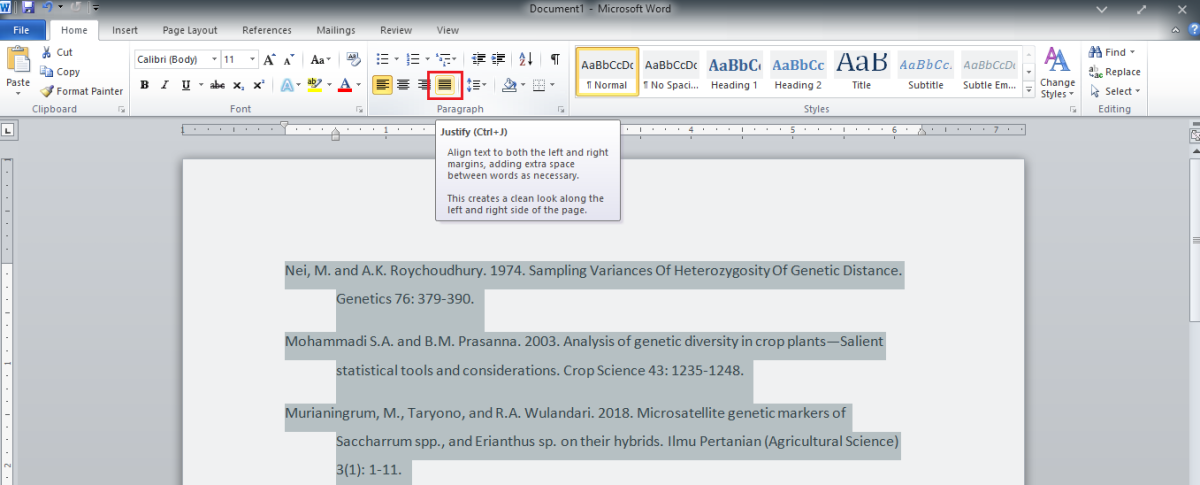Click the Grow Font icon
The width and height of the screenshot is (1200, 485).
click(269, 59)
